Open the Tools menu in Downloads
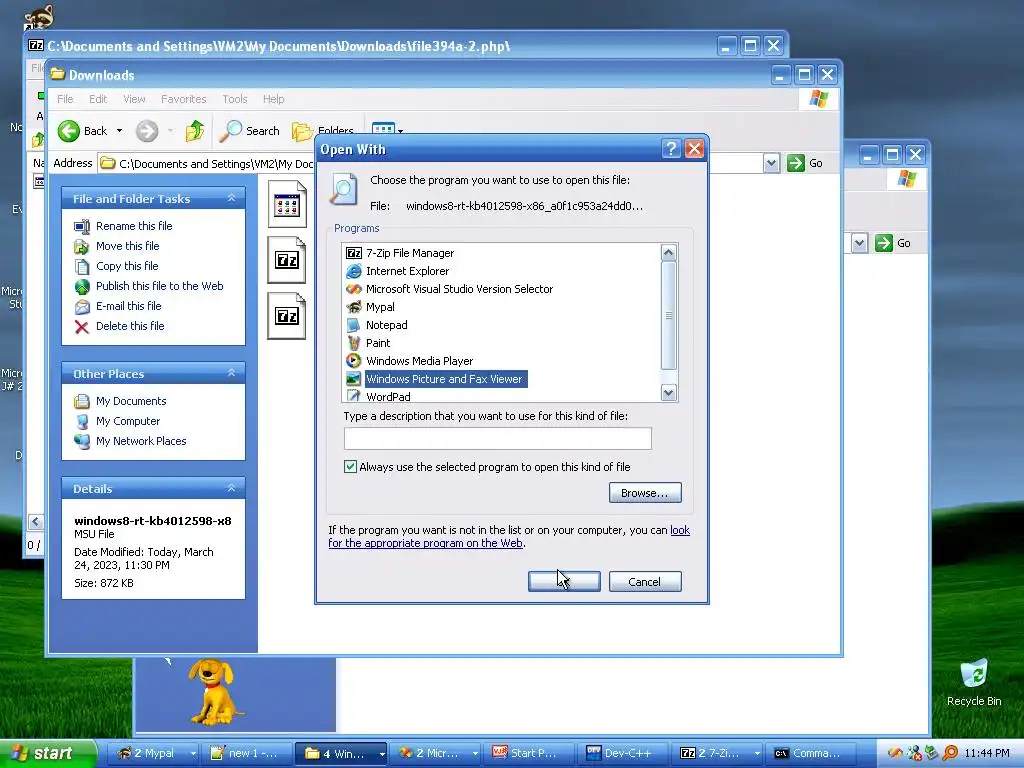This screenshot has height=768, width=1024. coord(234,99)
